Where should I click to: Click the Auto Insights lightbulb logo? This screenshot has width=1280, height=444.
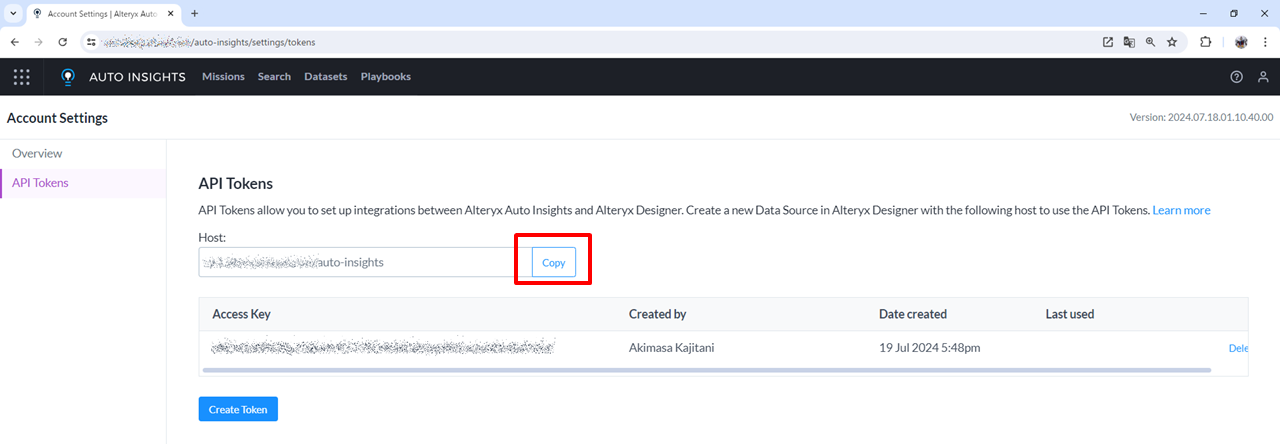point(68,77)
